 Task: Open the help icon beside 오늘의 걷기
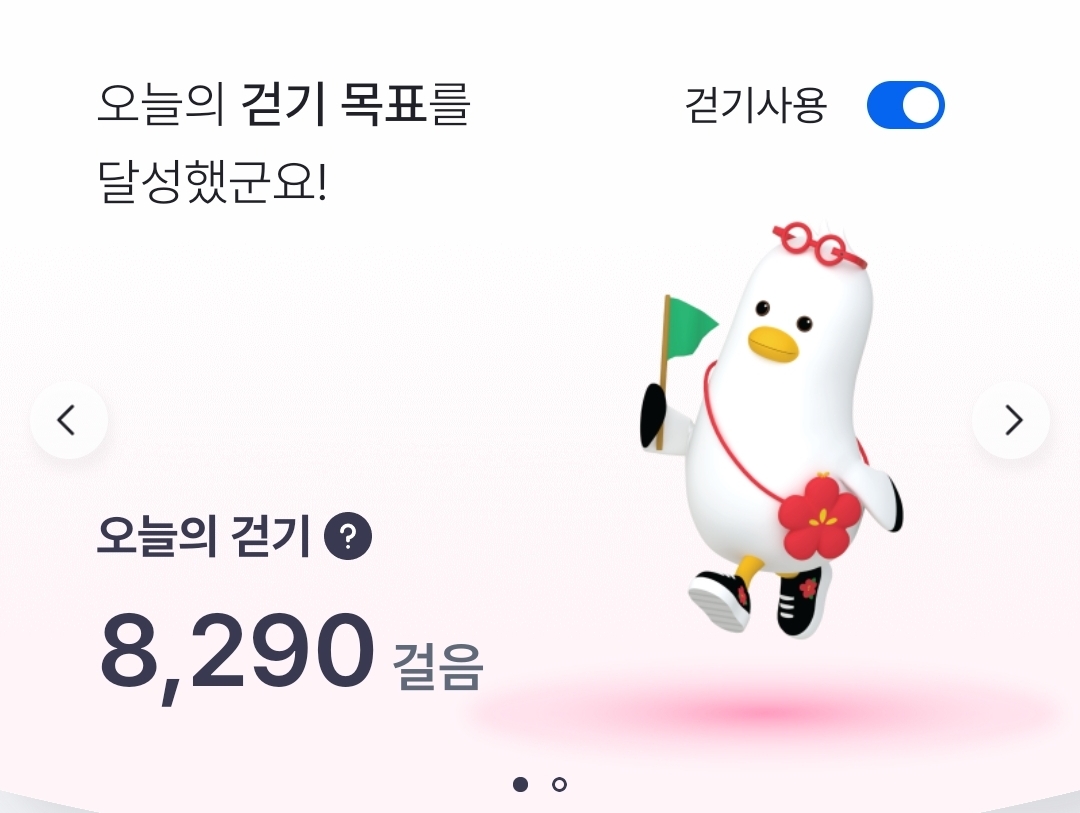point(348,535)
